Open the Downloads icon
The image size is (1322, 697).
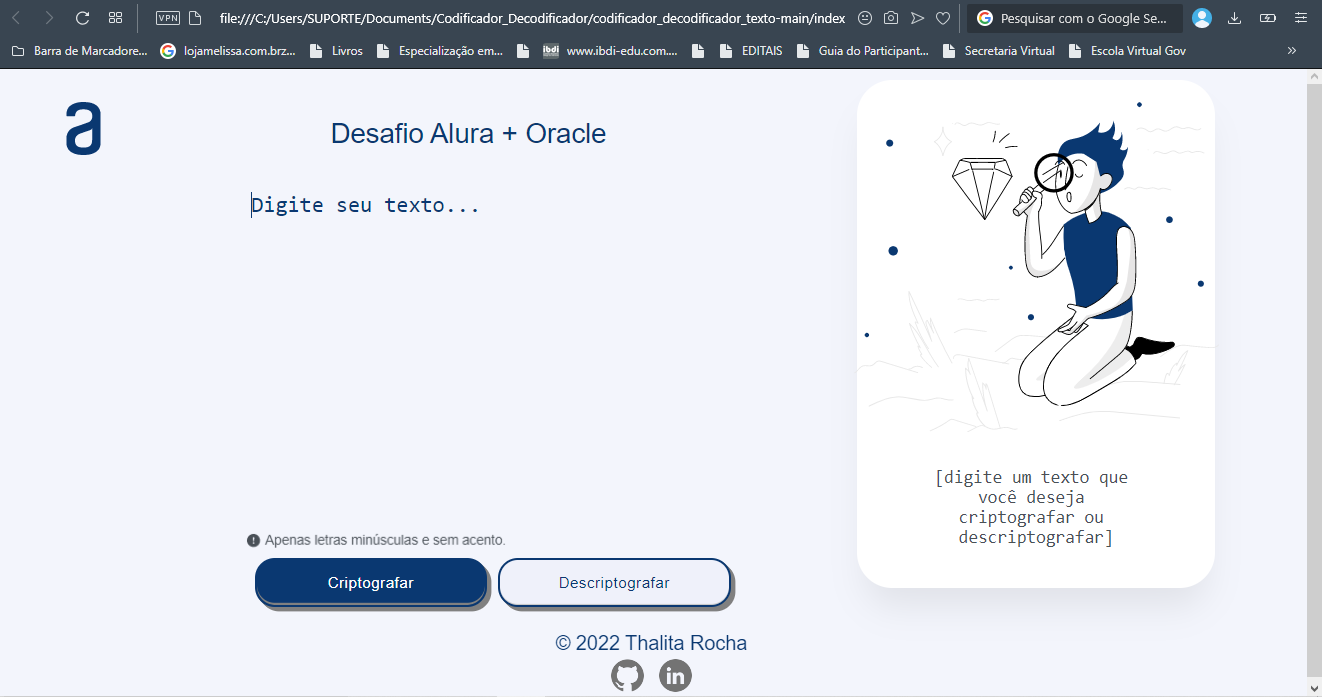pos(1235,17)
